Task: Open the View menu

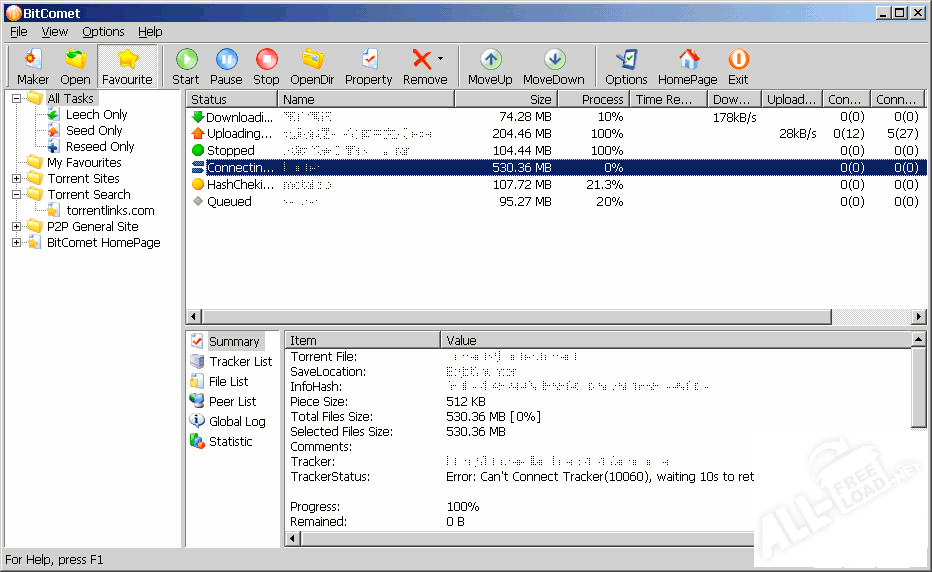Action: tap(55, 32)
